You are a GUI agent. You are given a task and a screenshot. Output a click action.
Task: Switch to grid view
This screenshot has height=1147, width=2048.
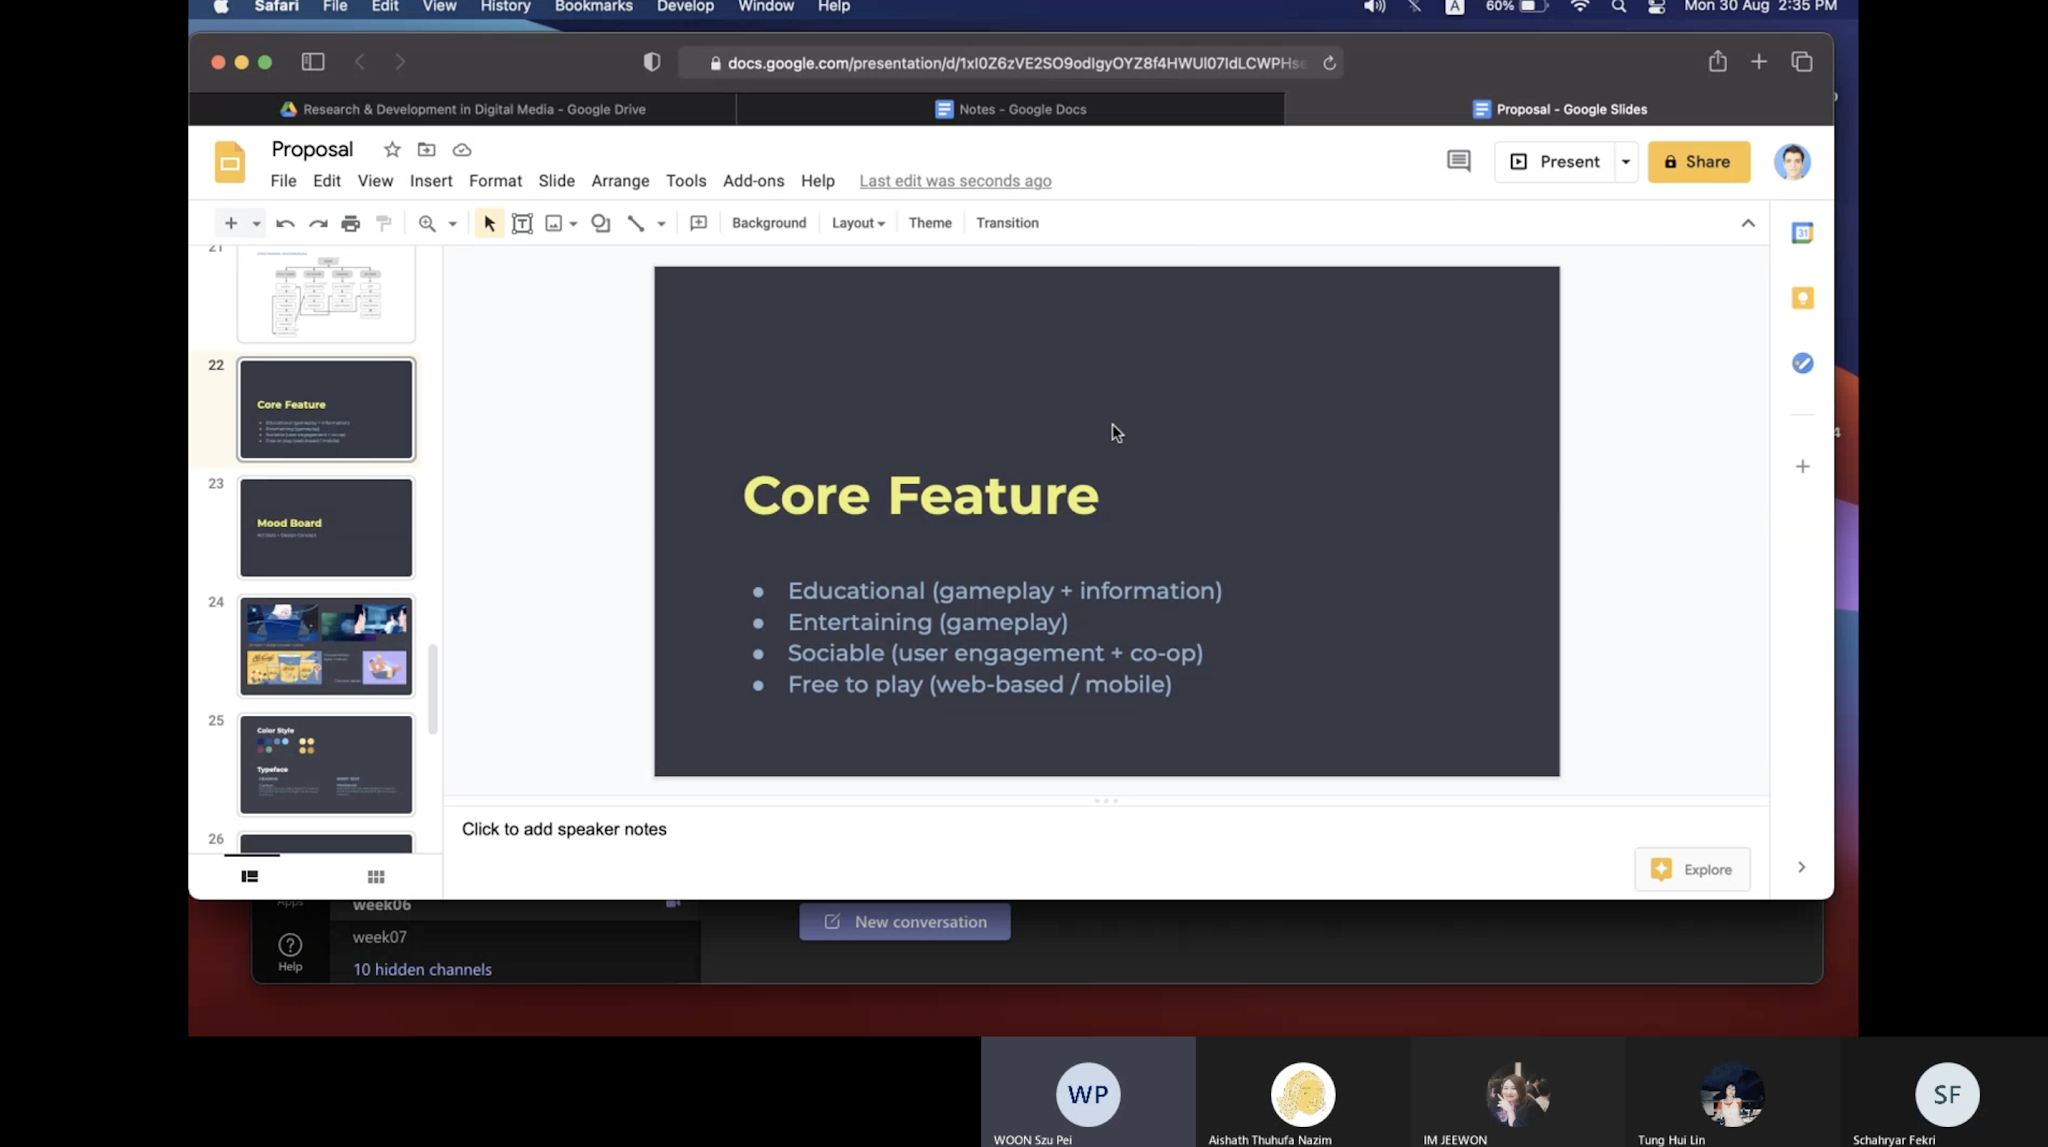pos(376,876)
